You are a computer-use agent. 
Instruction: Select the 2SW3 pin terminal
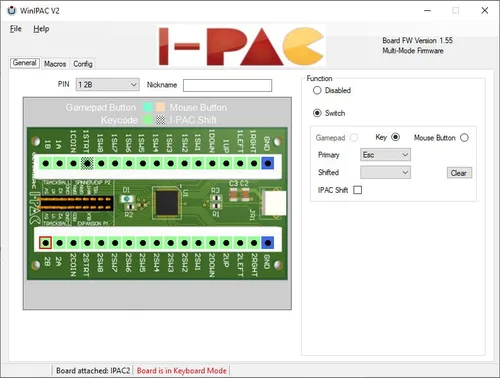pyautogui.click(x=171, y=243)
